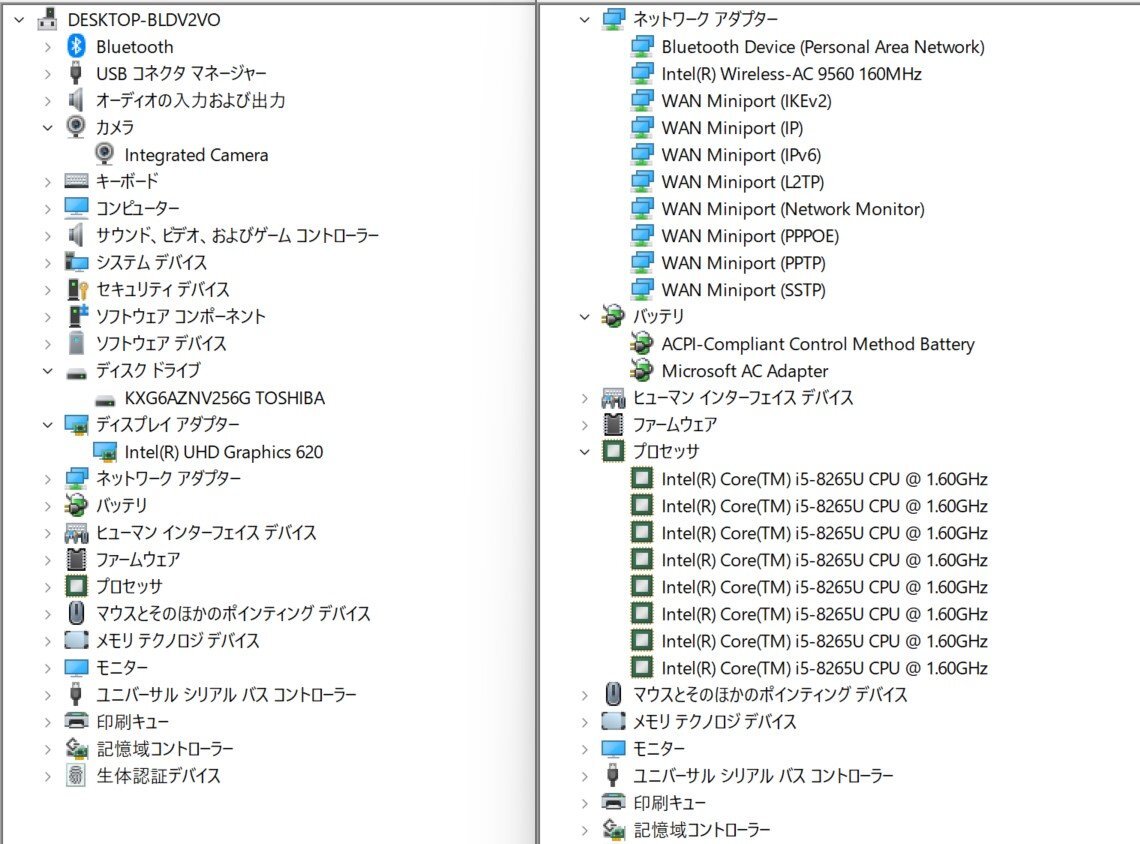Click the 生体認証デバイス fingerprint icon
This screenshot has width=1140, height=844.
point(76,776)
